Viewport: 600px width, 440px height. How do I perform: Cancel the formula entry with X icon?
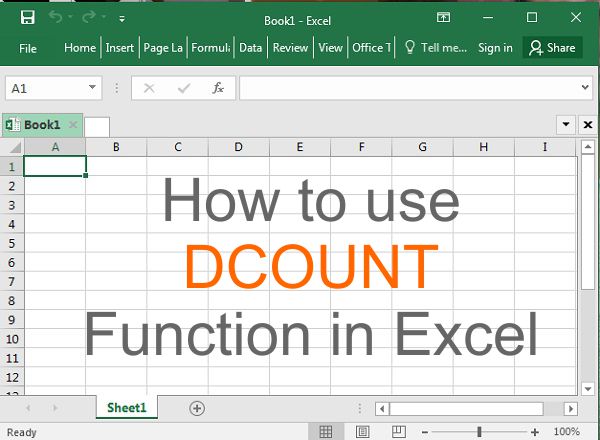point(149,88)
